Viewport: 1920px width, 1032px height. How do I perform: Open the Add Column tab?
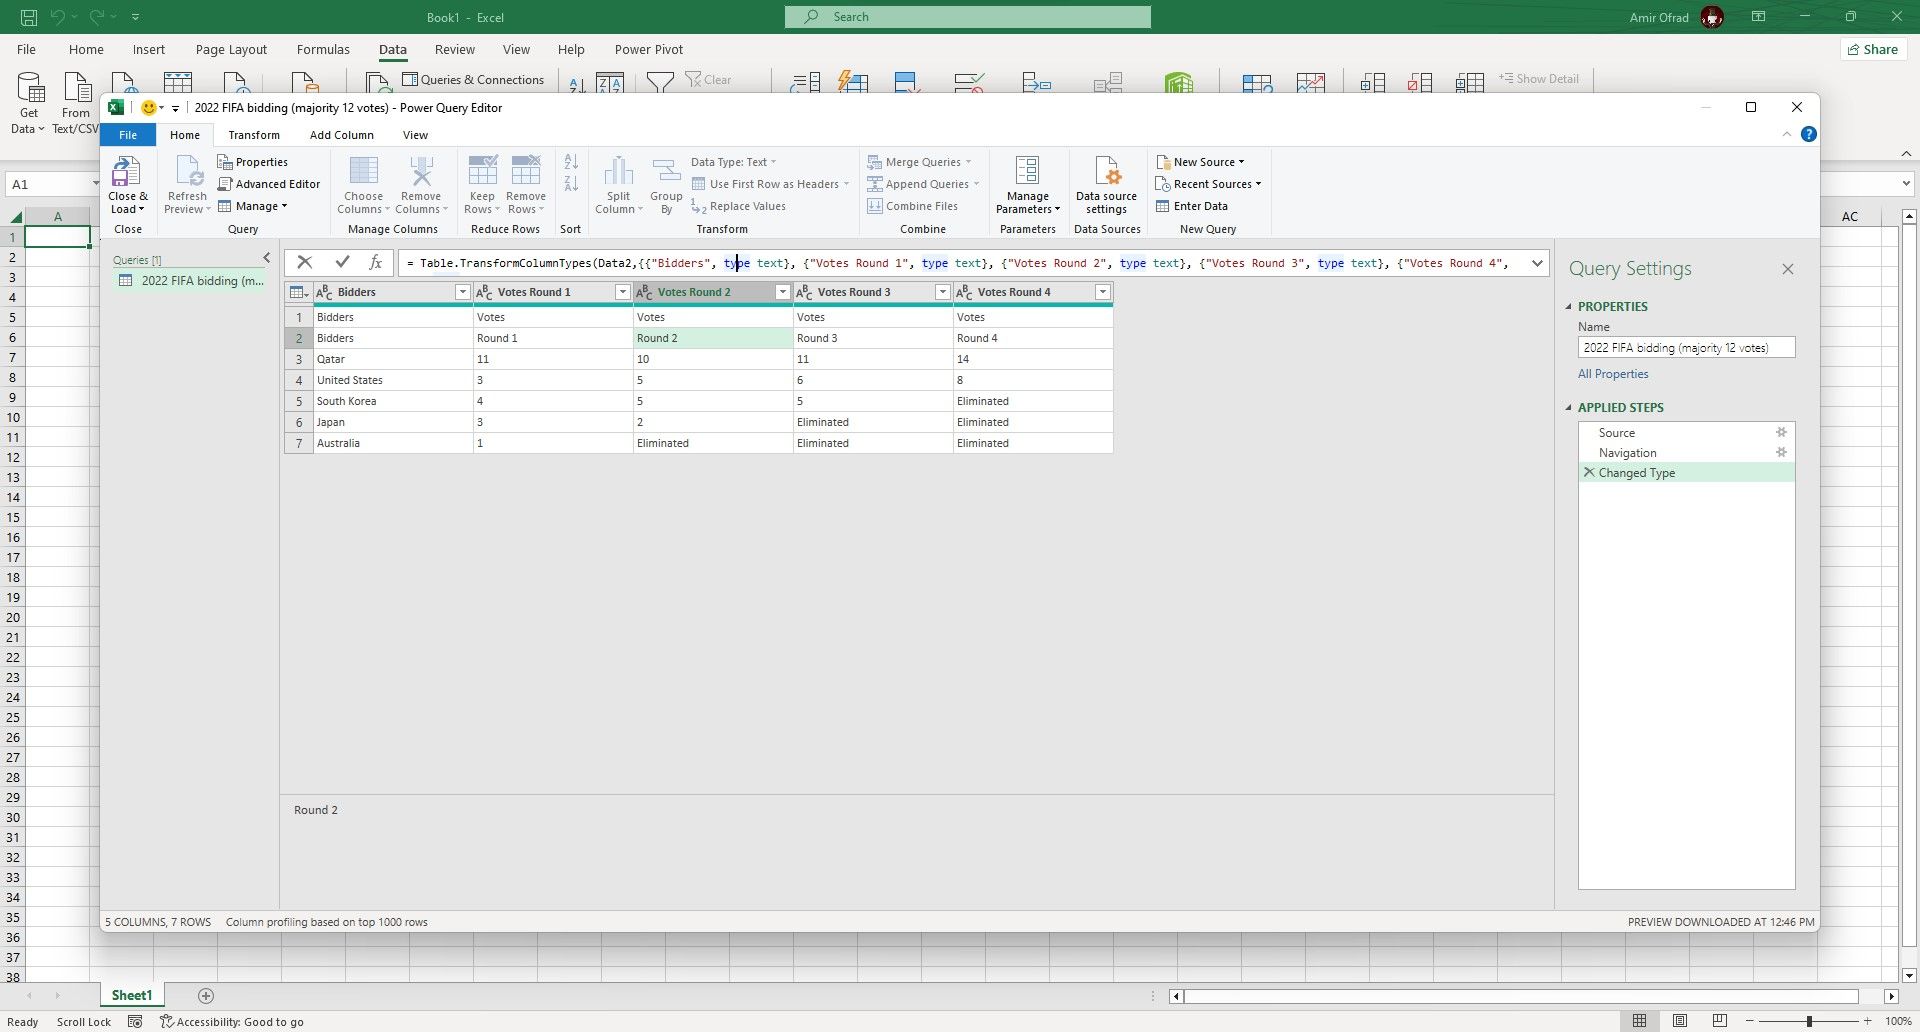click(x=341, y=134)
